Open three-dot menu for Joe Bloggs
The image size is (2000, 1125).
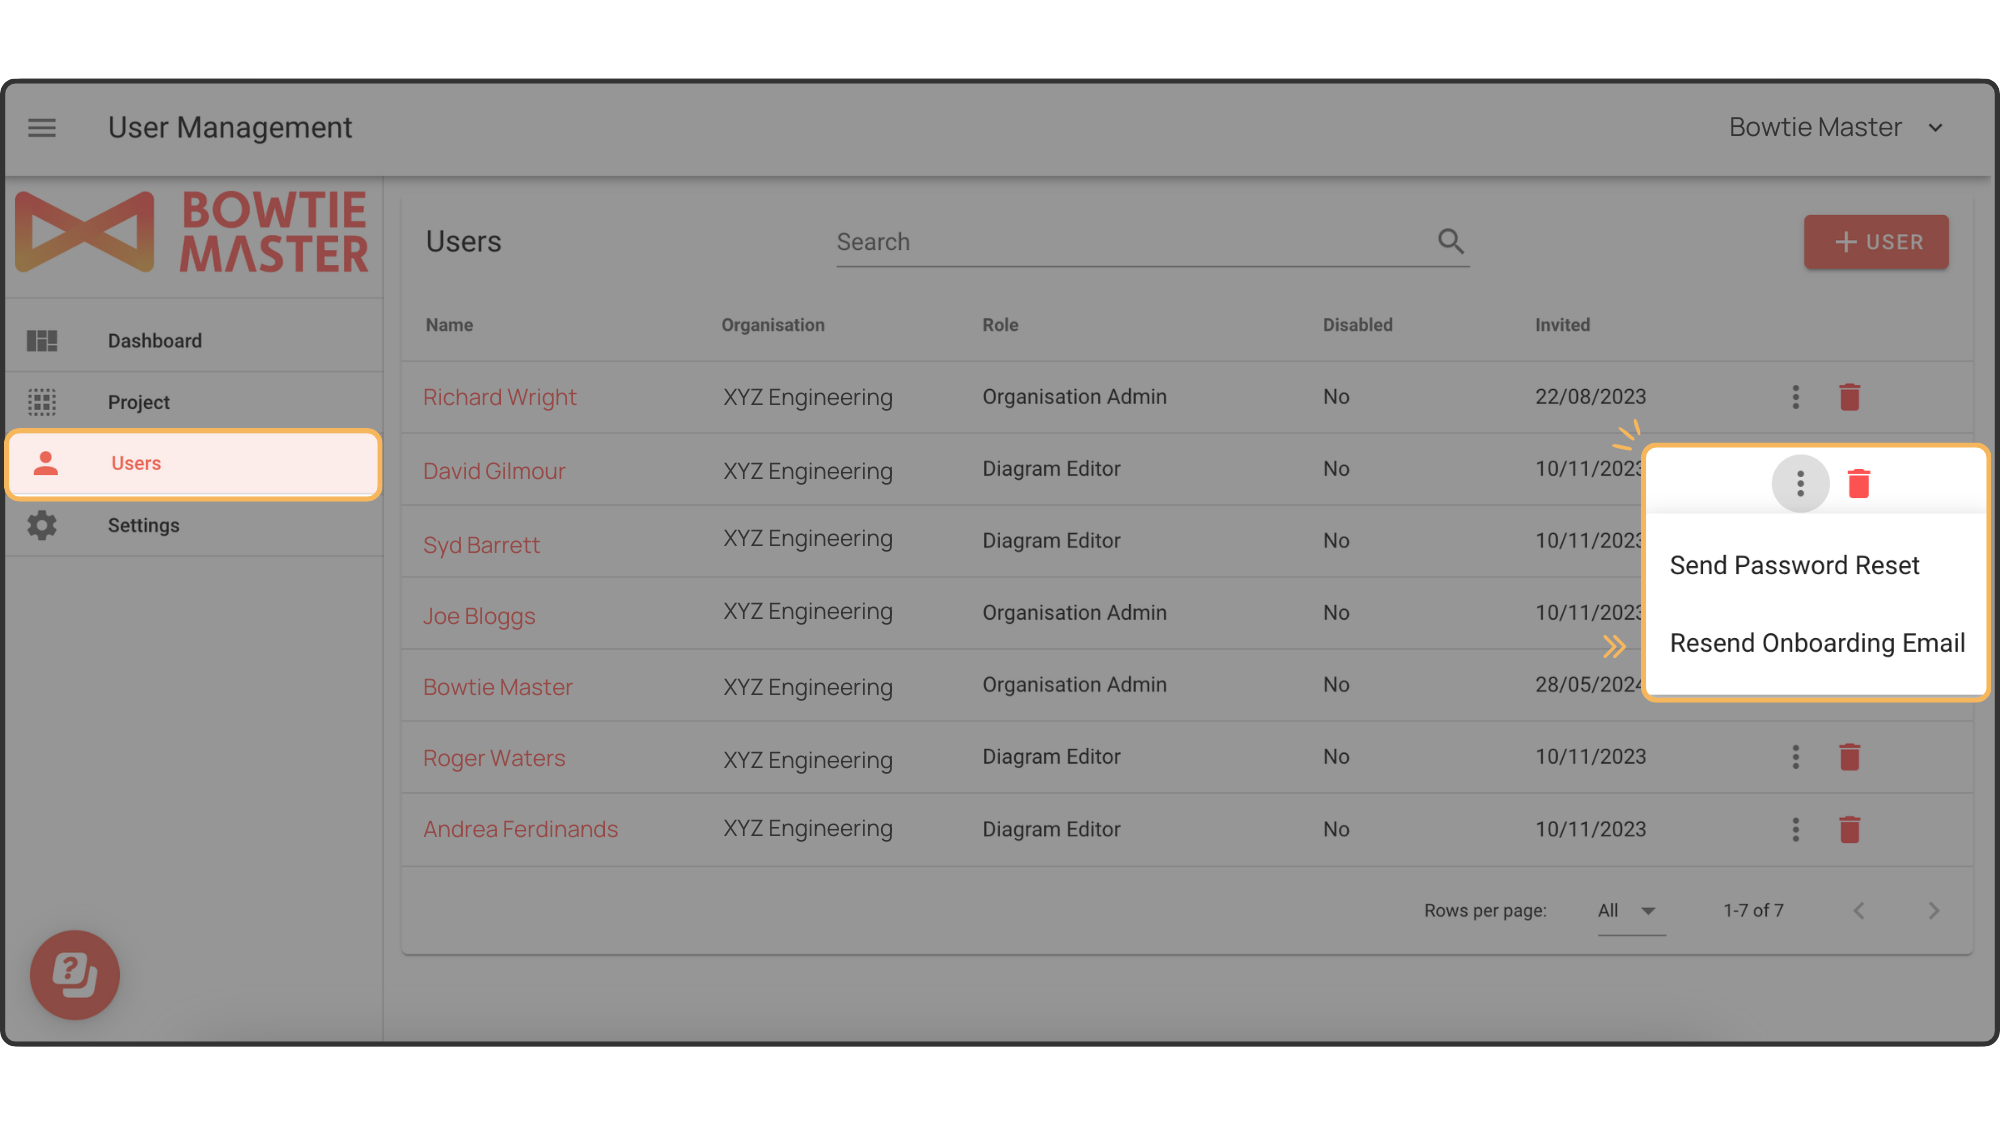tap(1795, 614)
